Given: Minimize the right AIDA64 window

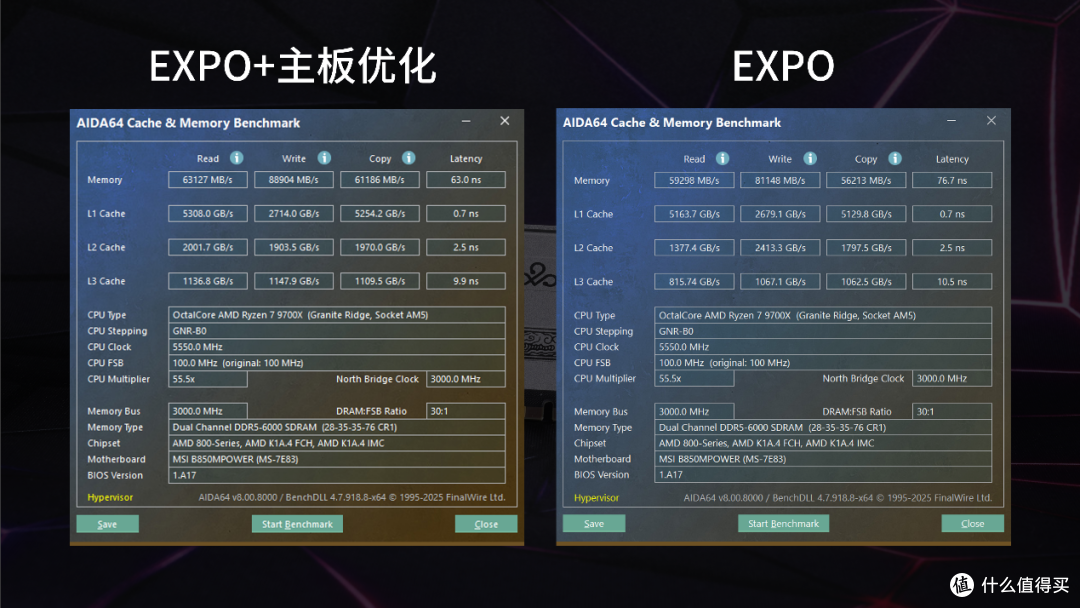Looking at the screenshot, I should coord(952,120).
